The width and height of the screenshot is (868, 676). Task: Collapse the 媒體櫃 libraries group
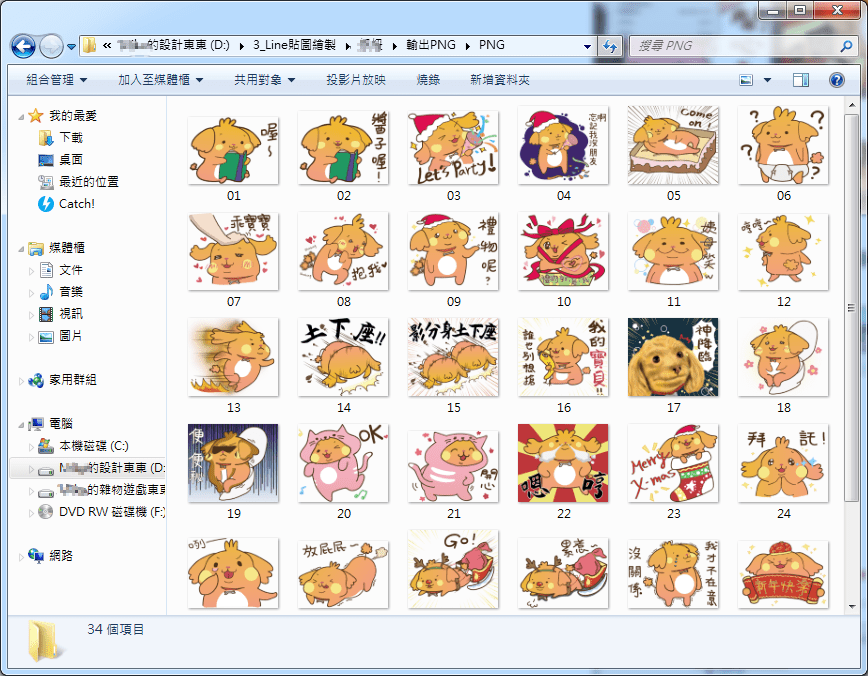click(x=21, y=249)
